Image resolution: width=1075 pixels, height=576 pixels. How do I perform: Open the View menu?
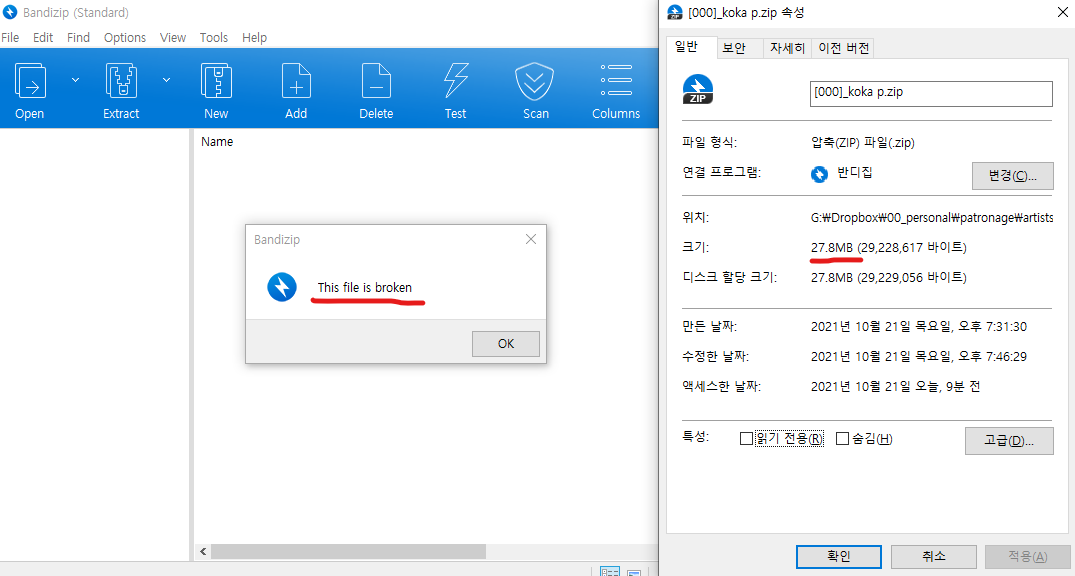pos(173,38)
